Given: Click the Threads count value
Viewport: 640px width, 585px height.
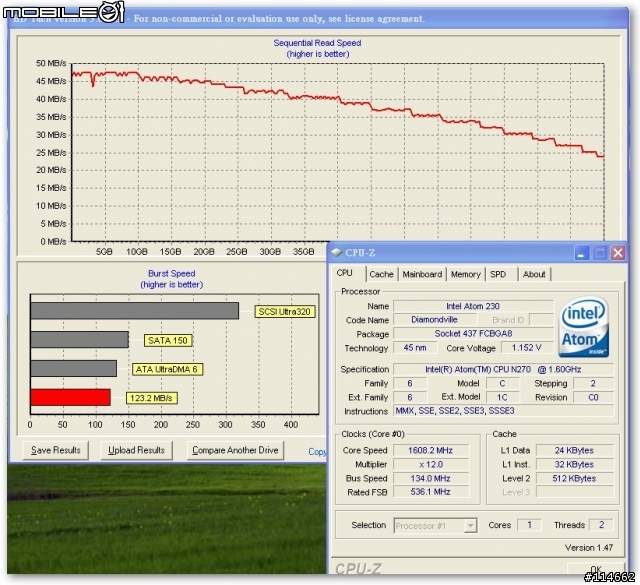Looking at the screenshot, I should tap(601, 525).
